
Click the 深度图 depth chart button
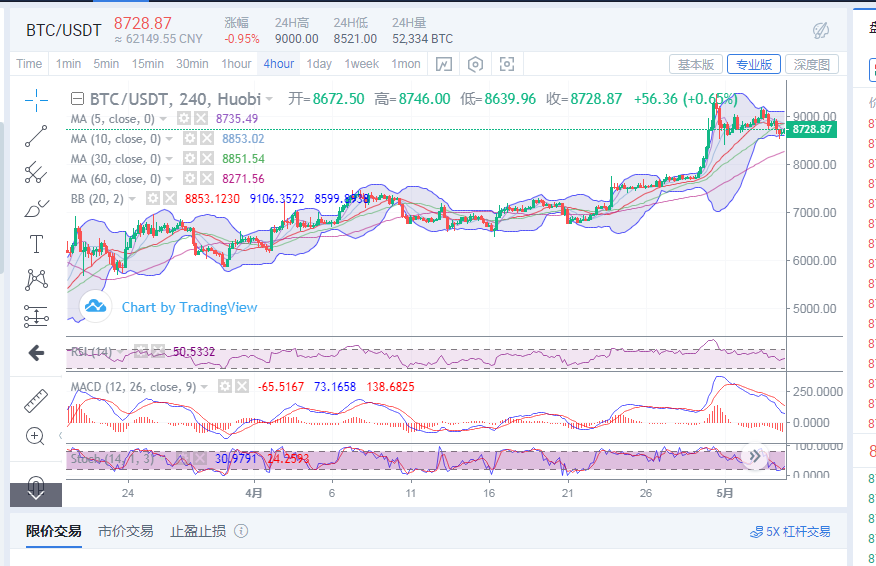tap(812, 65)
